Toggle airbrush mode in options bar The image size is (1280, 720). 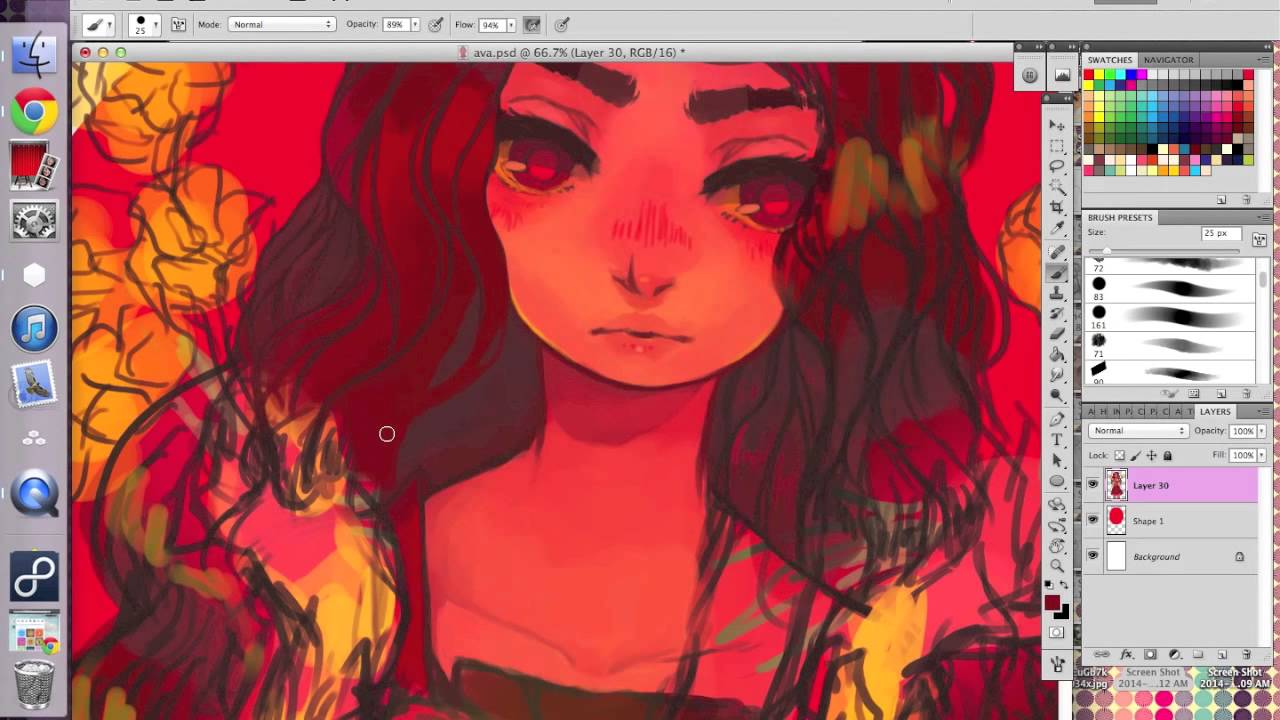pos(532,24)
